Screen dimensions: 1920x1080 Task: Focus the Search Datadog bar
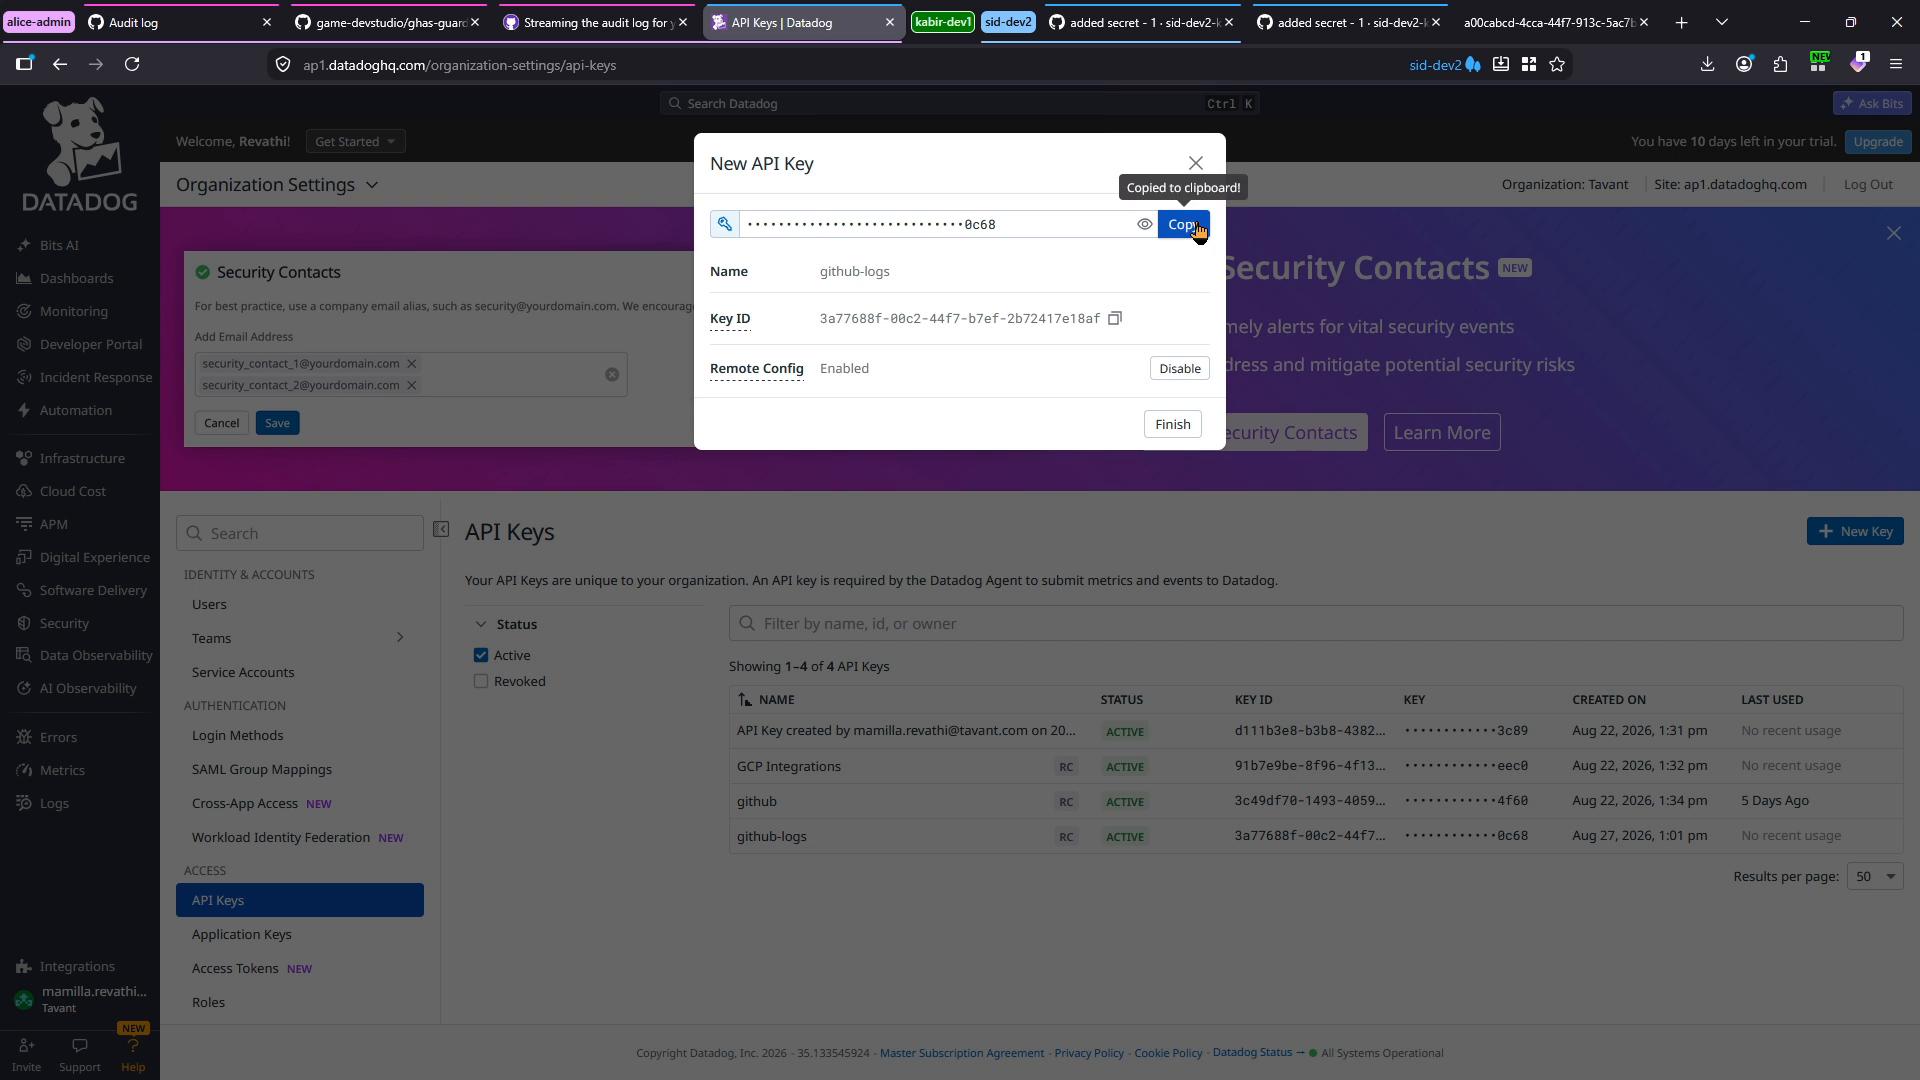(959, 103)
